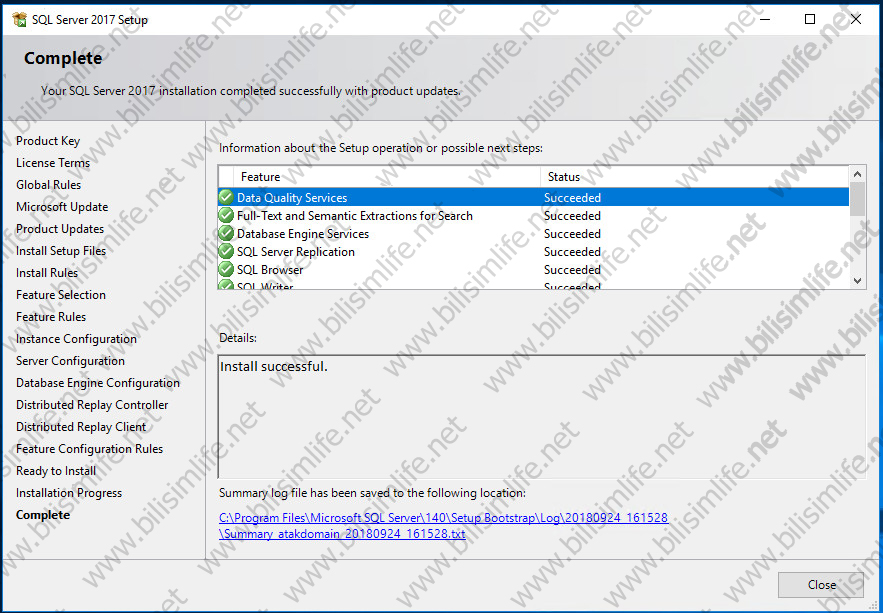Select Full-Text and Semantic Extractions for Search row

[x=533, y=216]
